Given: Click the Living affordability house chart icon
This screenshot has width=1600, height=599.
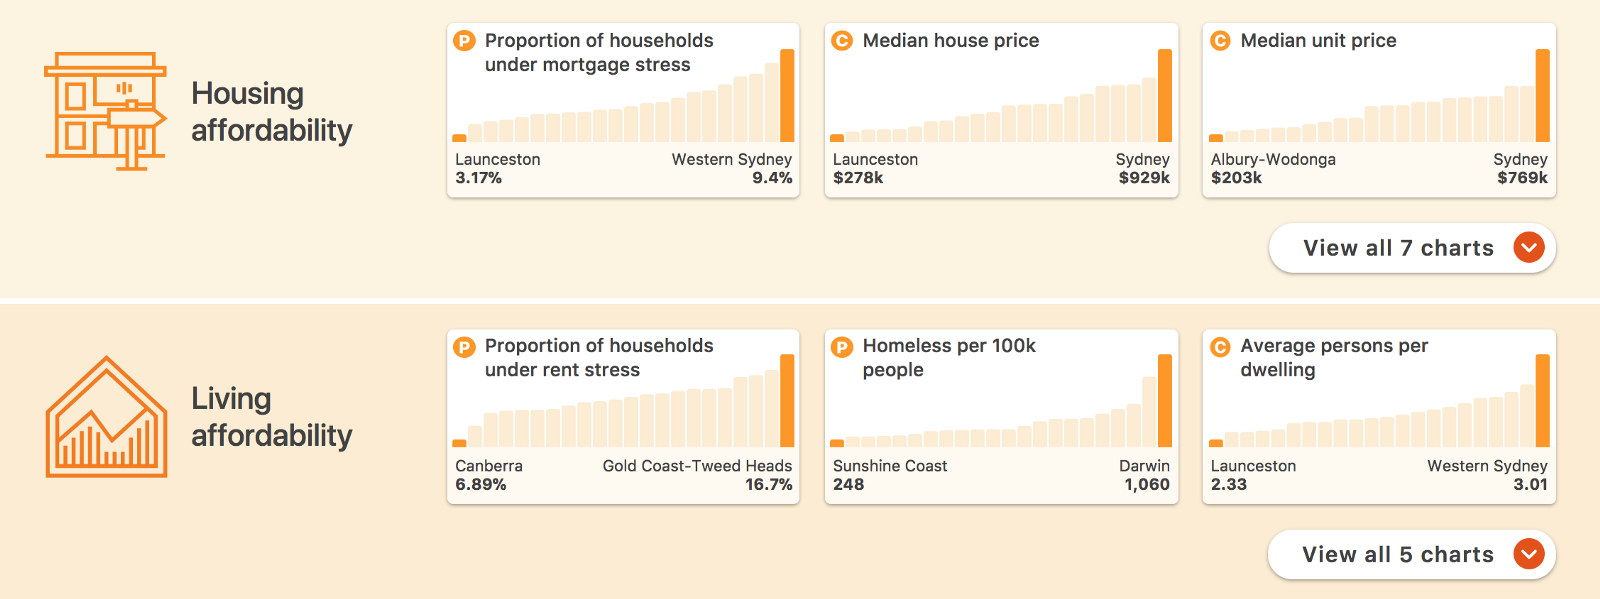Looking at the screenshot, I should click(x=106, y=417).
